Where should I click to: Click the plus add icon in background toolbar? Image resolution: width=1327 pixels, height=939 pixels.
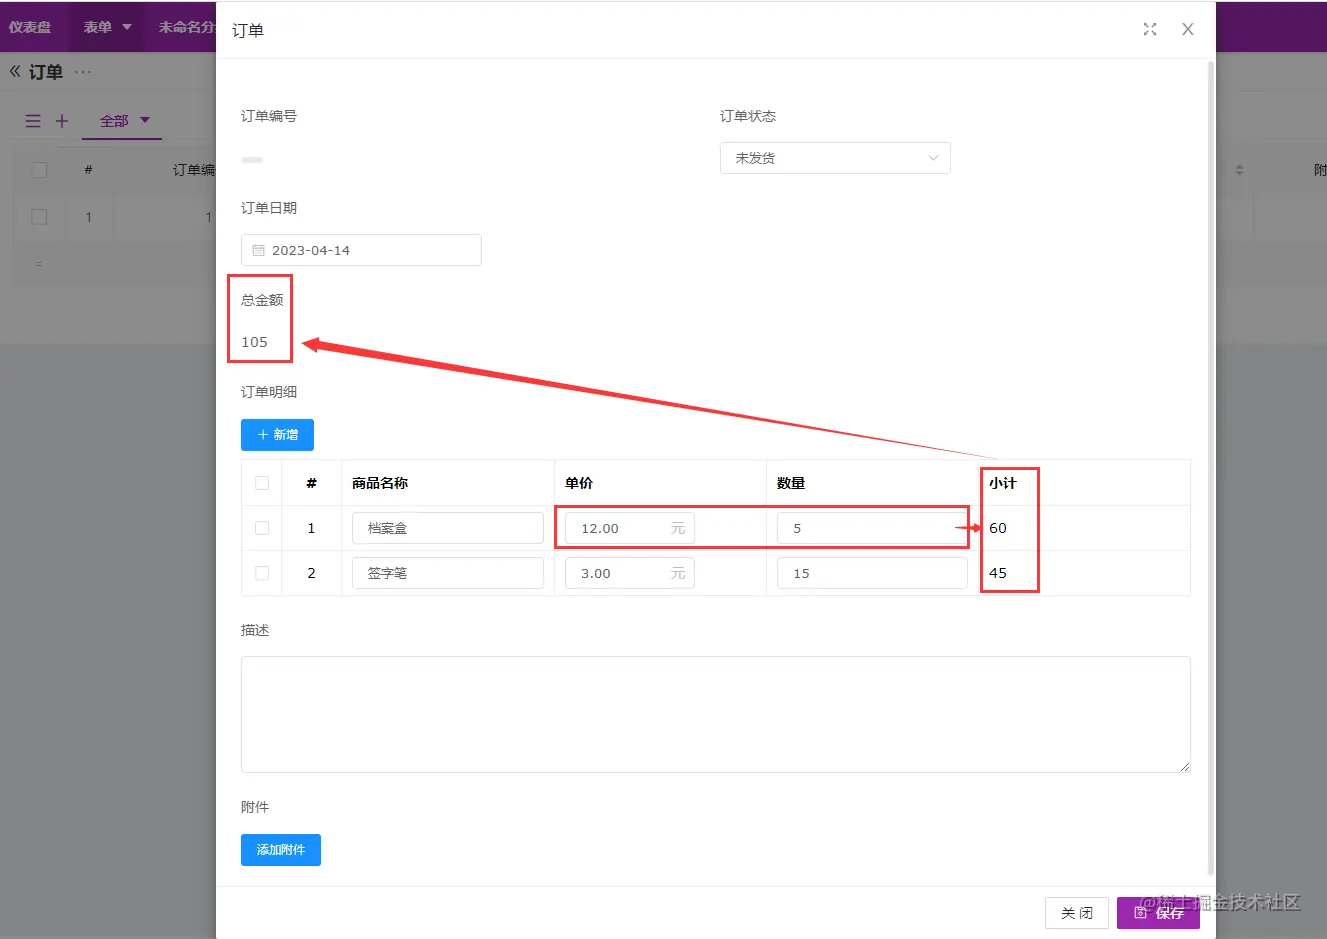coord(62,121)
